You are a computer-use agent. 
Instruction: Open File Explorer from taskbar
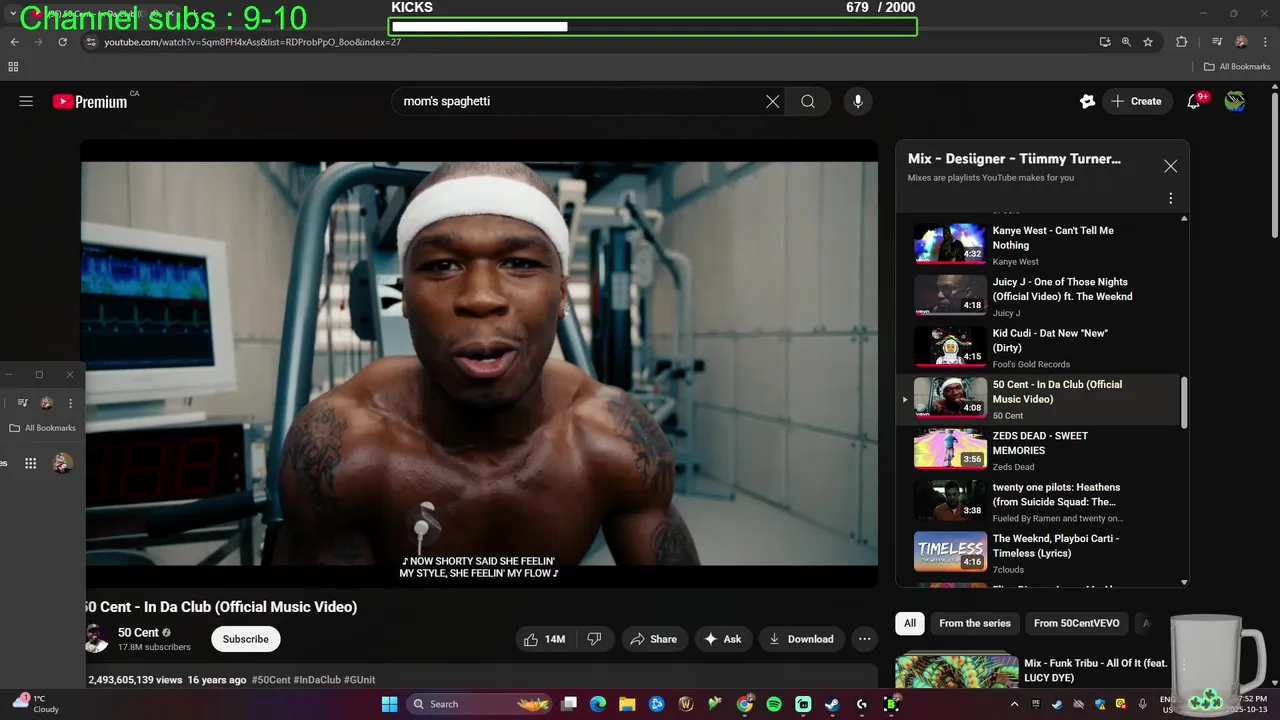(x=627, y=704)
